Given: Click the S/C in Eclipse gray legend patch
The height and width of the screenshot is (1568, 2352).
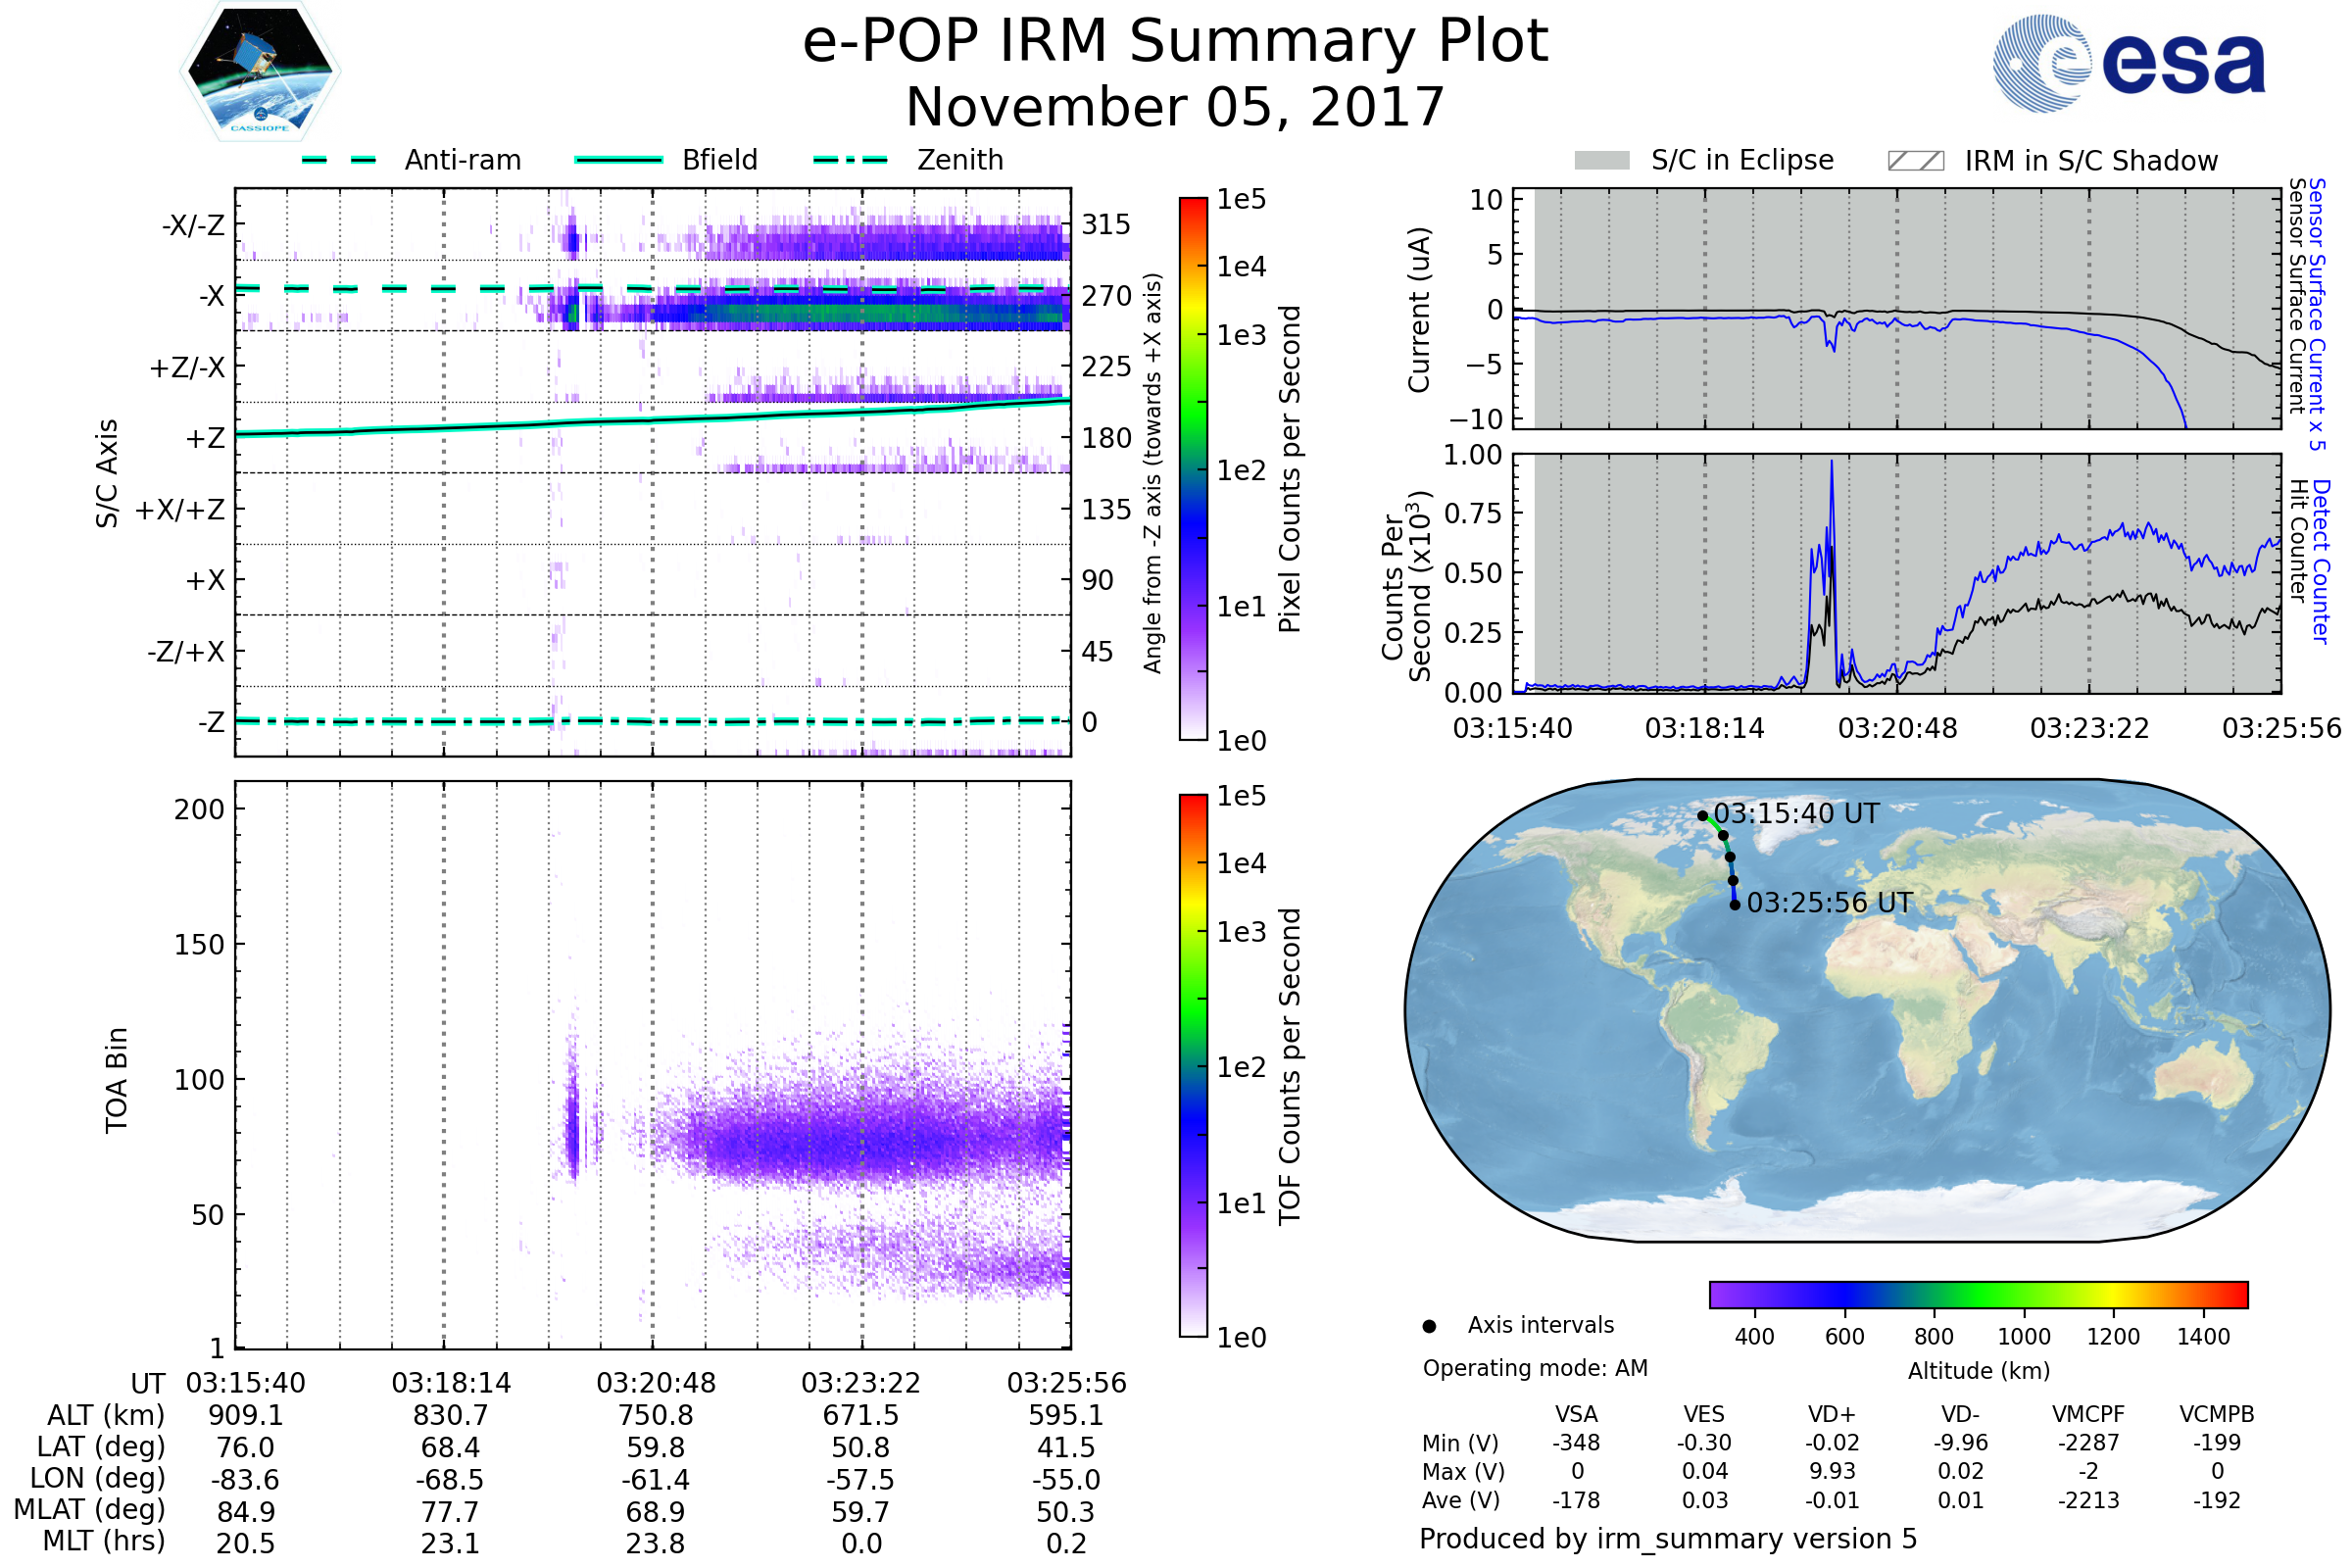Looking at the screenshot, I should point(1601,161).
